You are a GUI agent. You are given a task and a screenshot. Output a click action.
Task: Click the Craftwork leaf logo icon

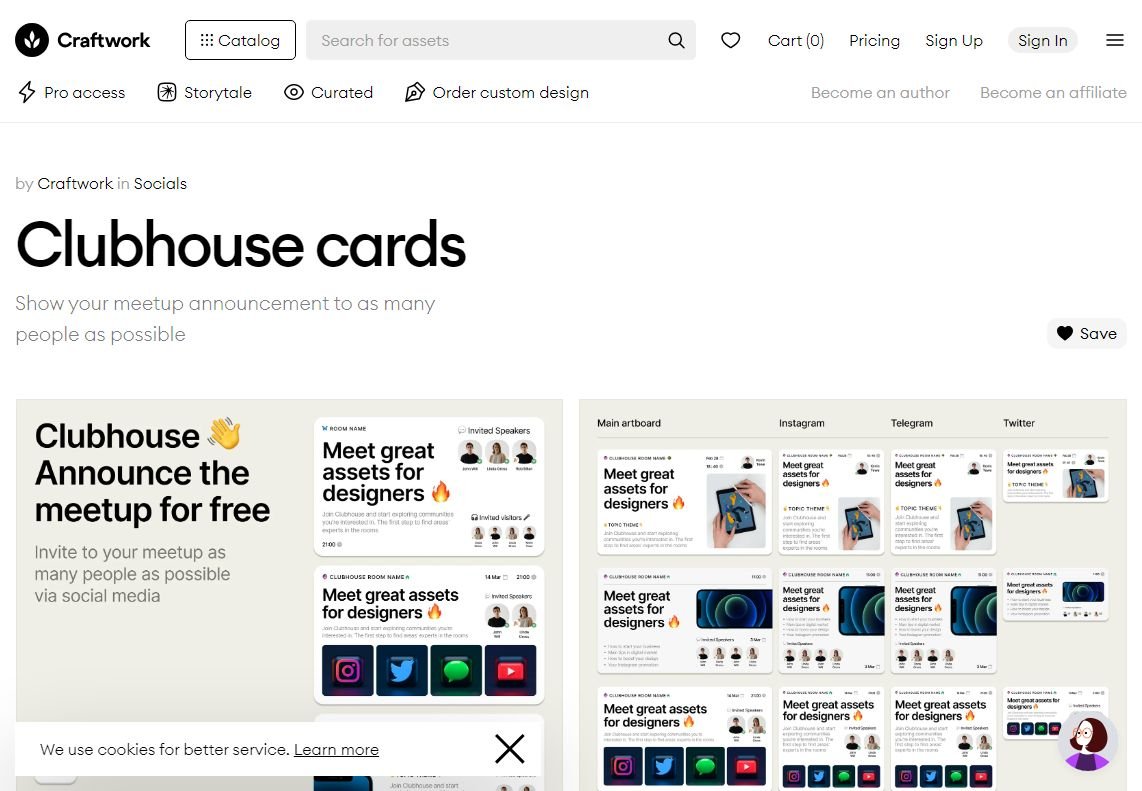click(x=32, y=40)
